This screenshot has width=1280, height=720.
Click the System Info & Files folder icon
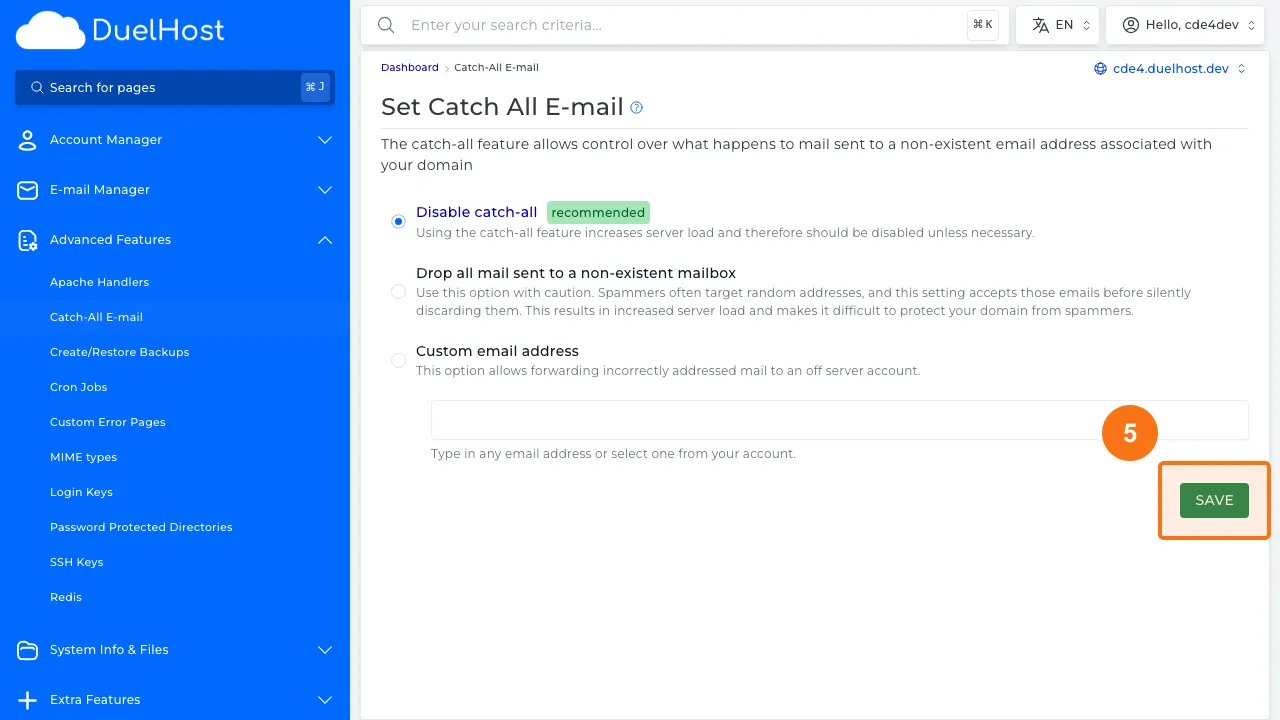tap(27, 650)
